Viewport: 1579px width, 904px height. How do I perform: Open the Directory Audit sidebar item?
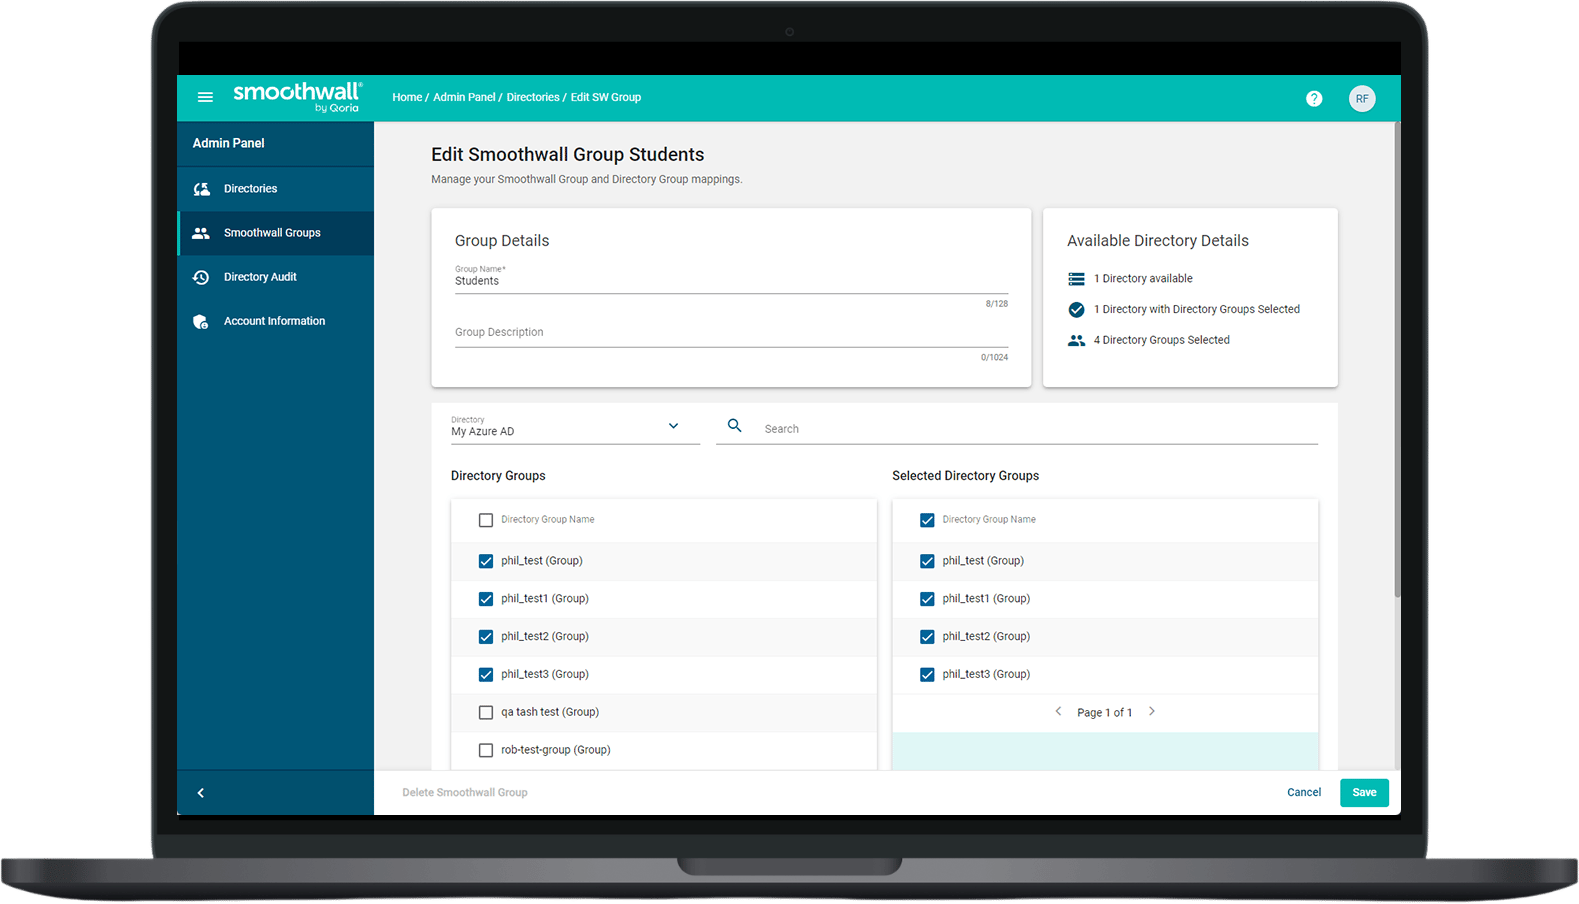(x=276, y=277)
